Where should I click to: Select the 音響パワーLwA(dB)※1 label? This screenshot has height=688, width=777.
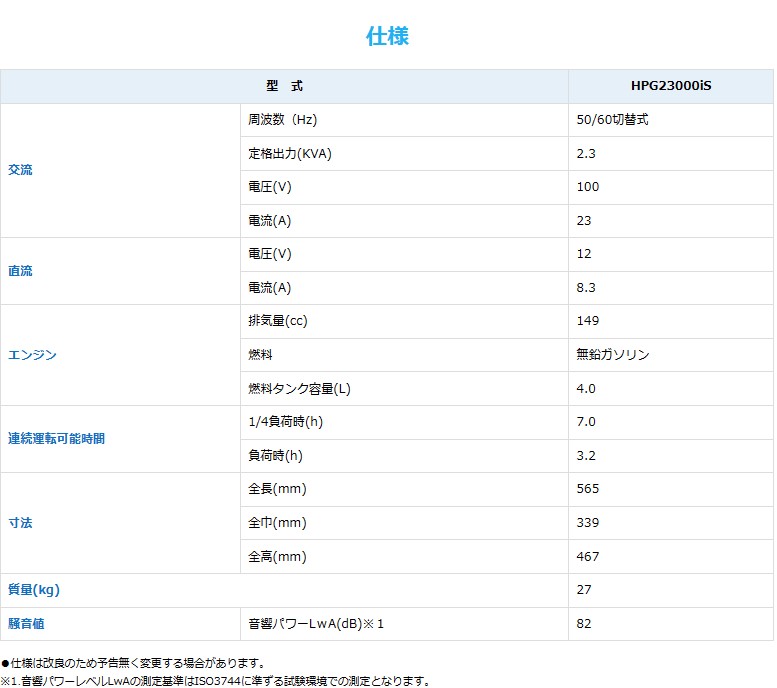tap(316, 624)
